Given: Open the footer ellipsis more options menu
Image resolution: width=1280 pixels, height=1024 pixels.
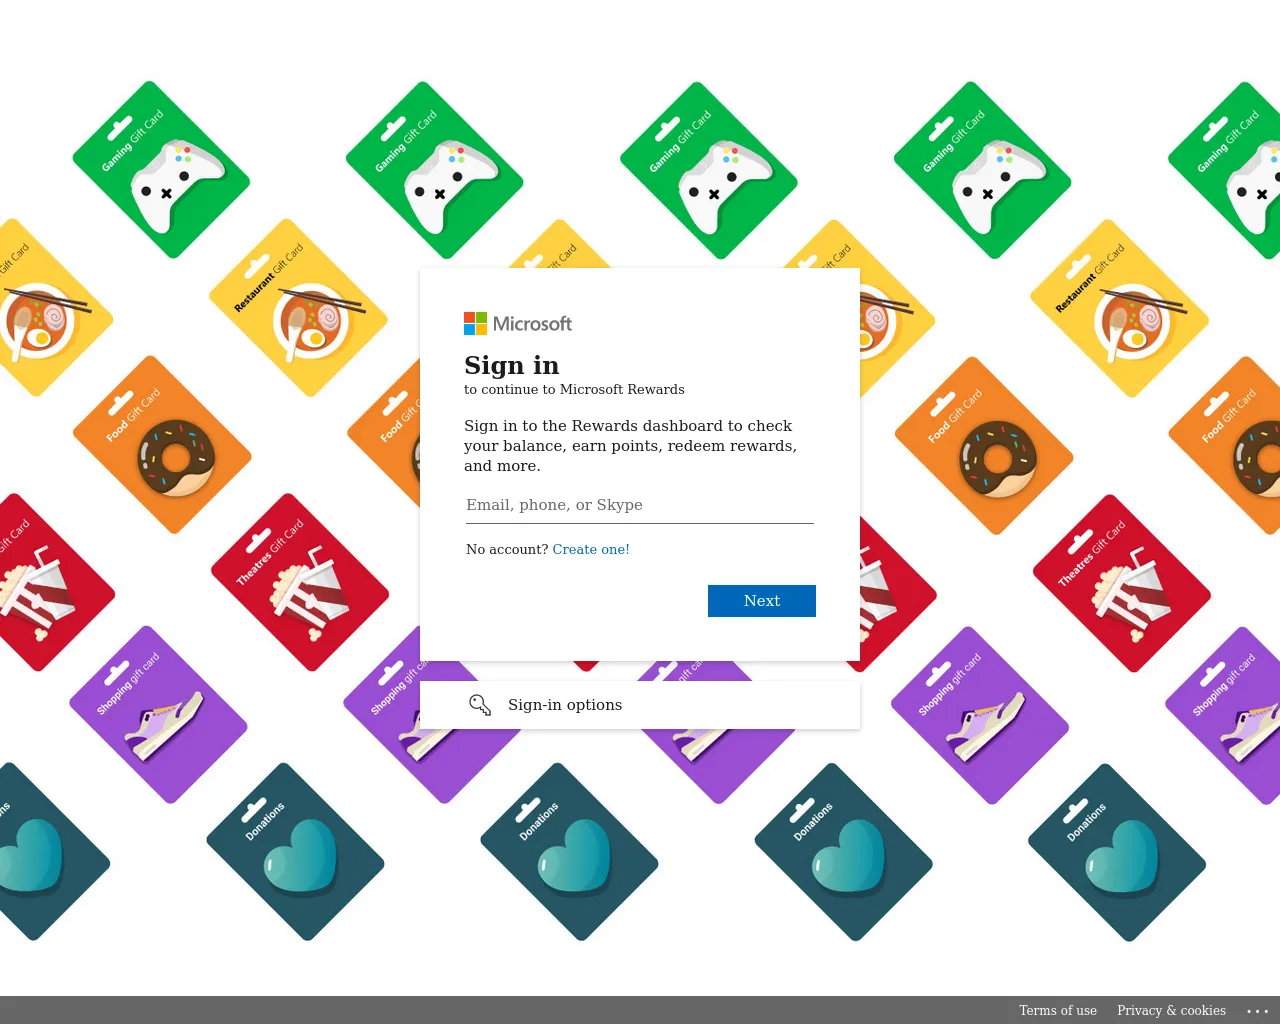Looking at the screenshot, I should coord(1258,1011).
